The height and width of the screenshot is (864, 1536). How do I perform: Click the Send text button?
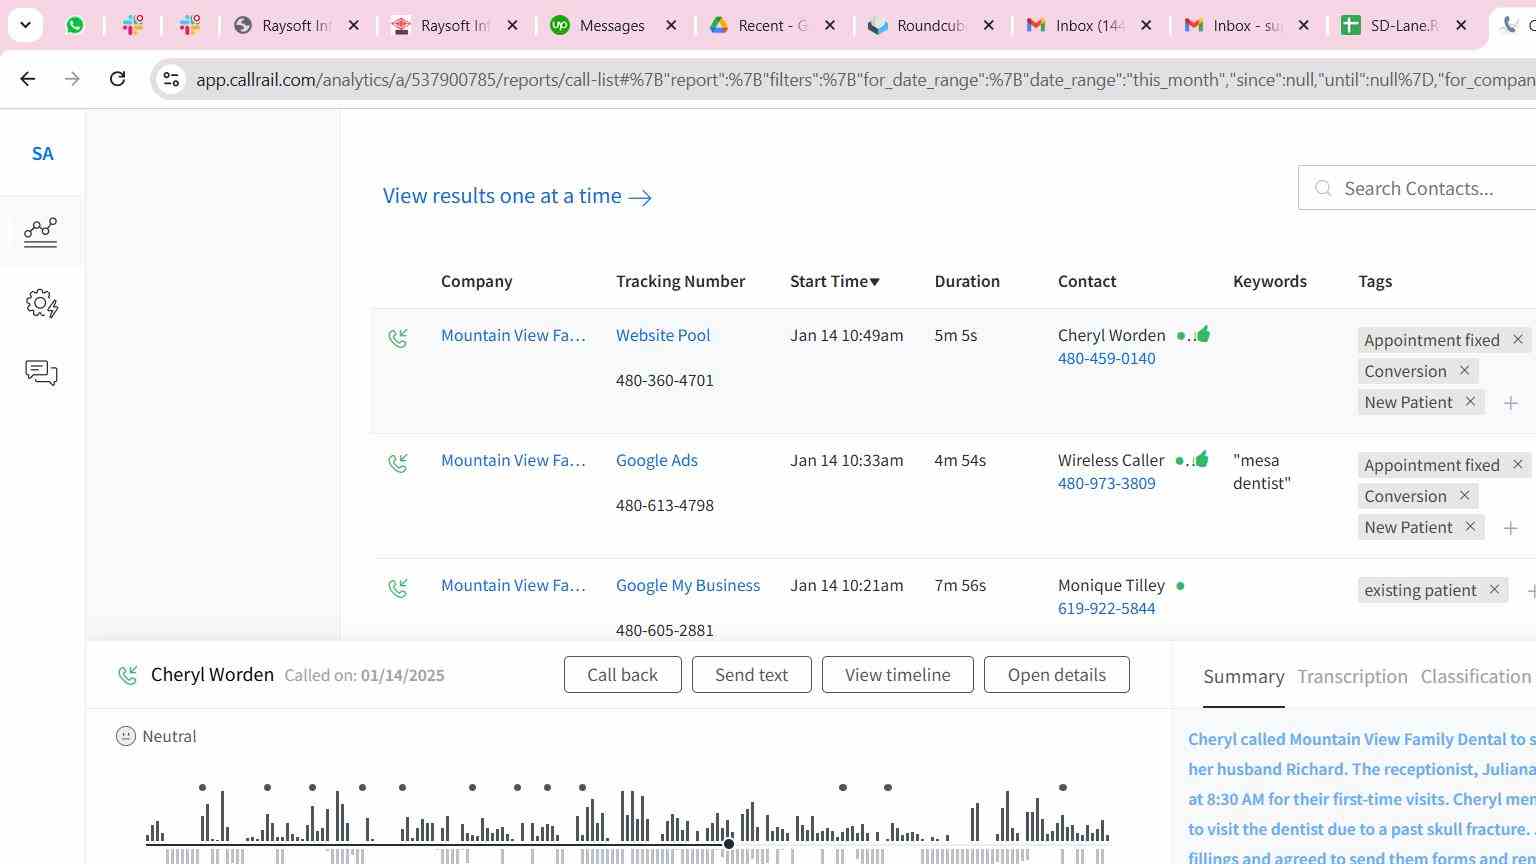click(751, 675)
